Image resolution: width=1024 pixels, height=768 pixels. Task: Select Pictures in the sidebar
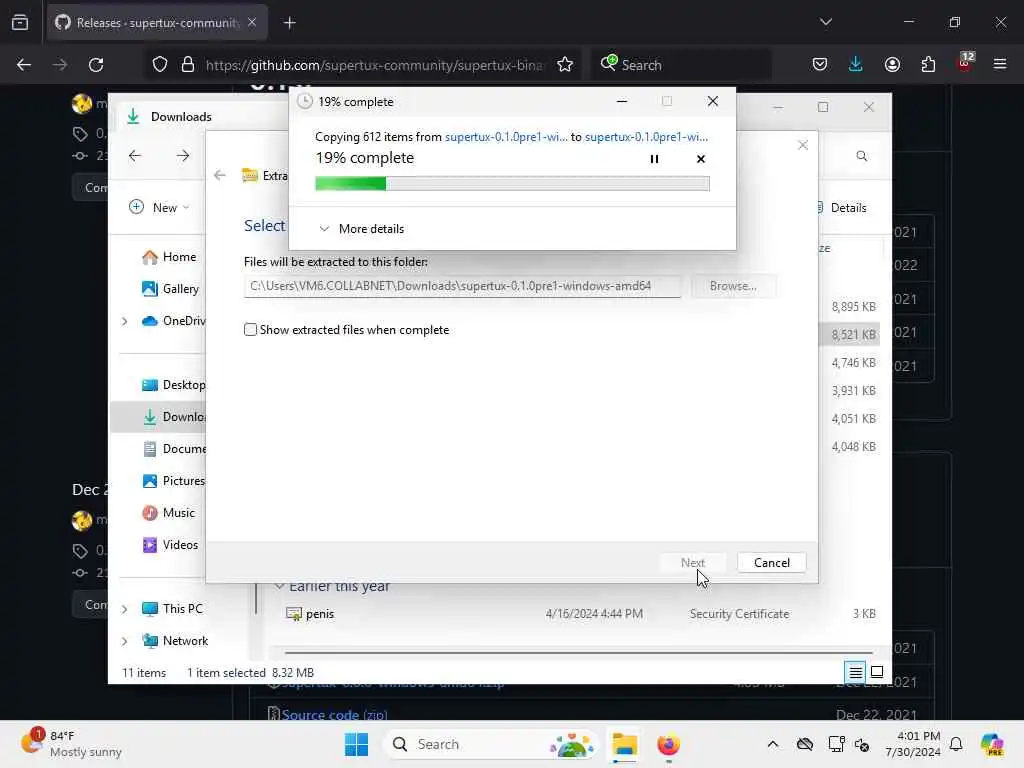[x=173, y=481]
